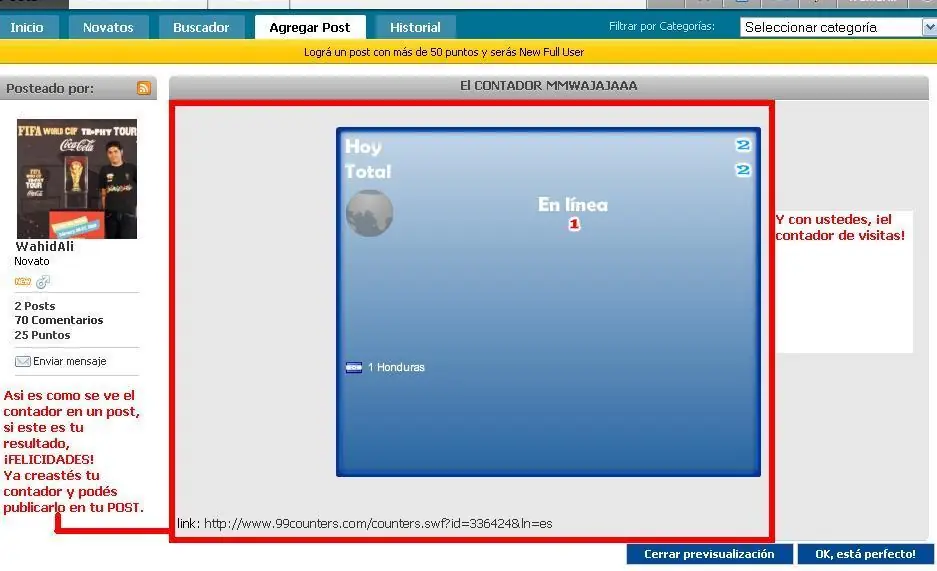Image resolution: width=937 pixels, height=571 pixels.
Task: Switch to the Buscador tab
Action: [201, 27]
